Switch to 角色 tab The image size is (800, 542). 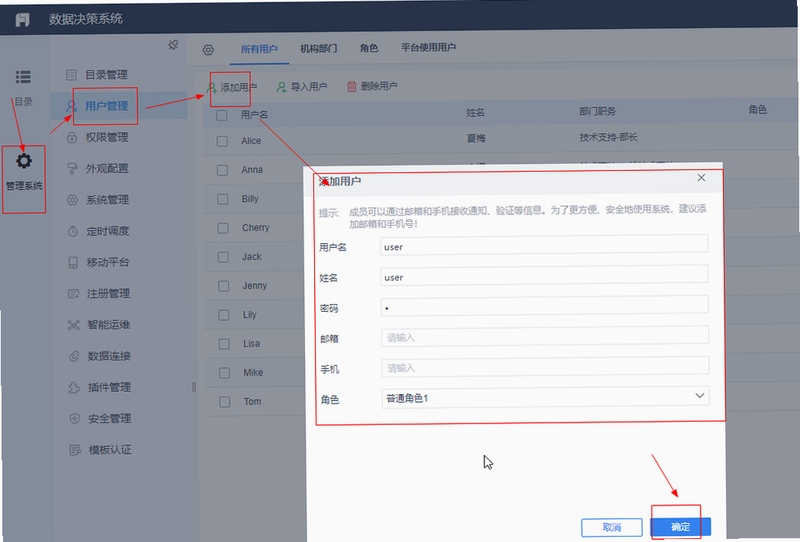tap(369, 48)
